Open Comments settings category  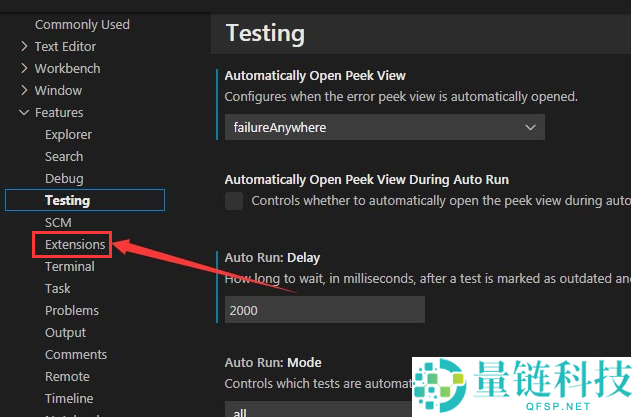click(x=76, y=354)
